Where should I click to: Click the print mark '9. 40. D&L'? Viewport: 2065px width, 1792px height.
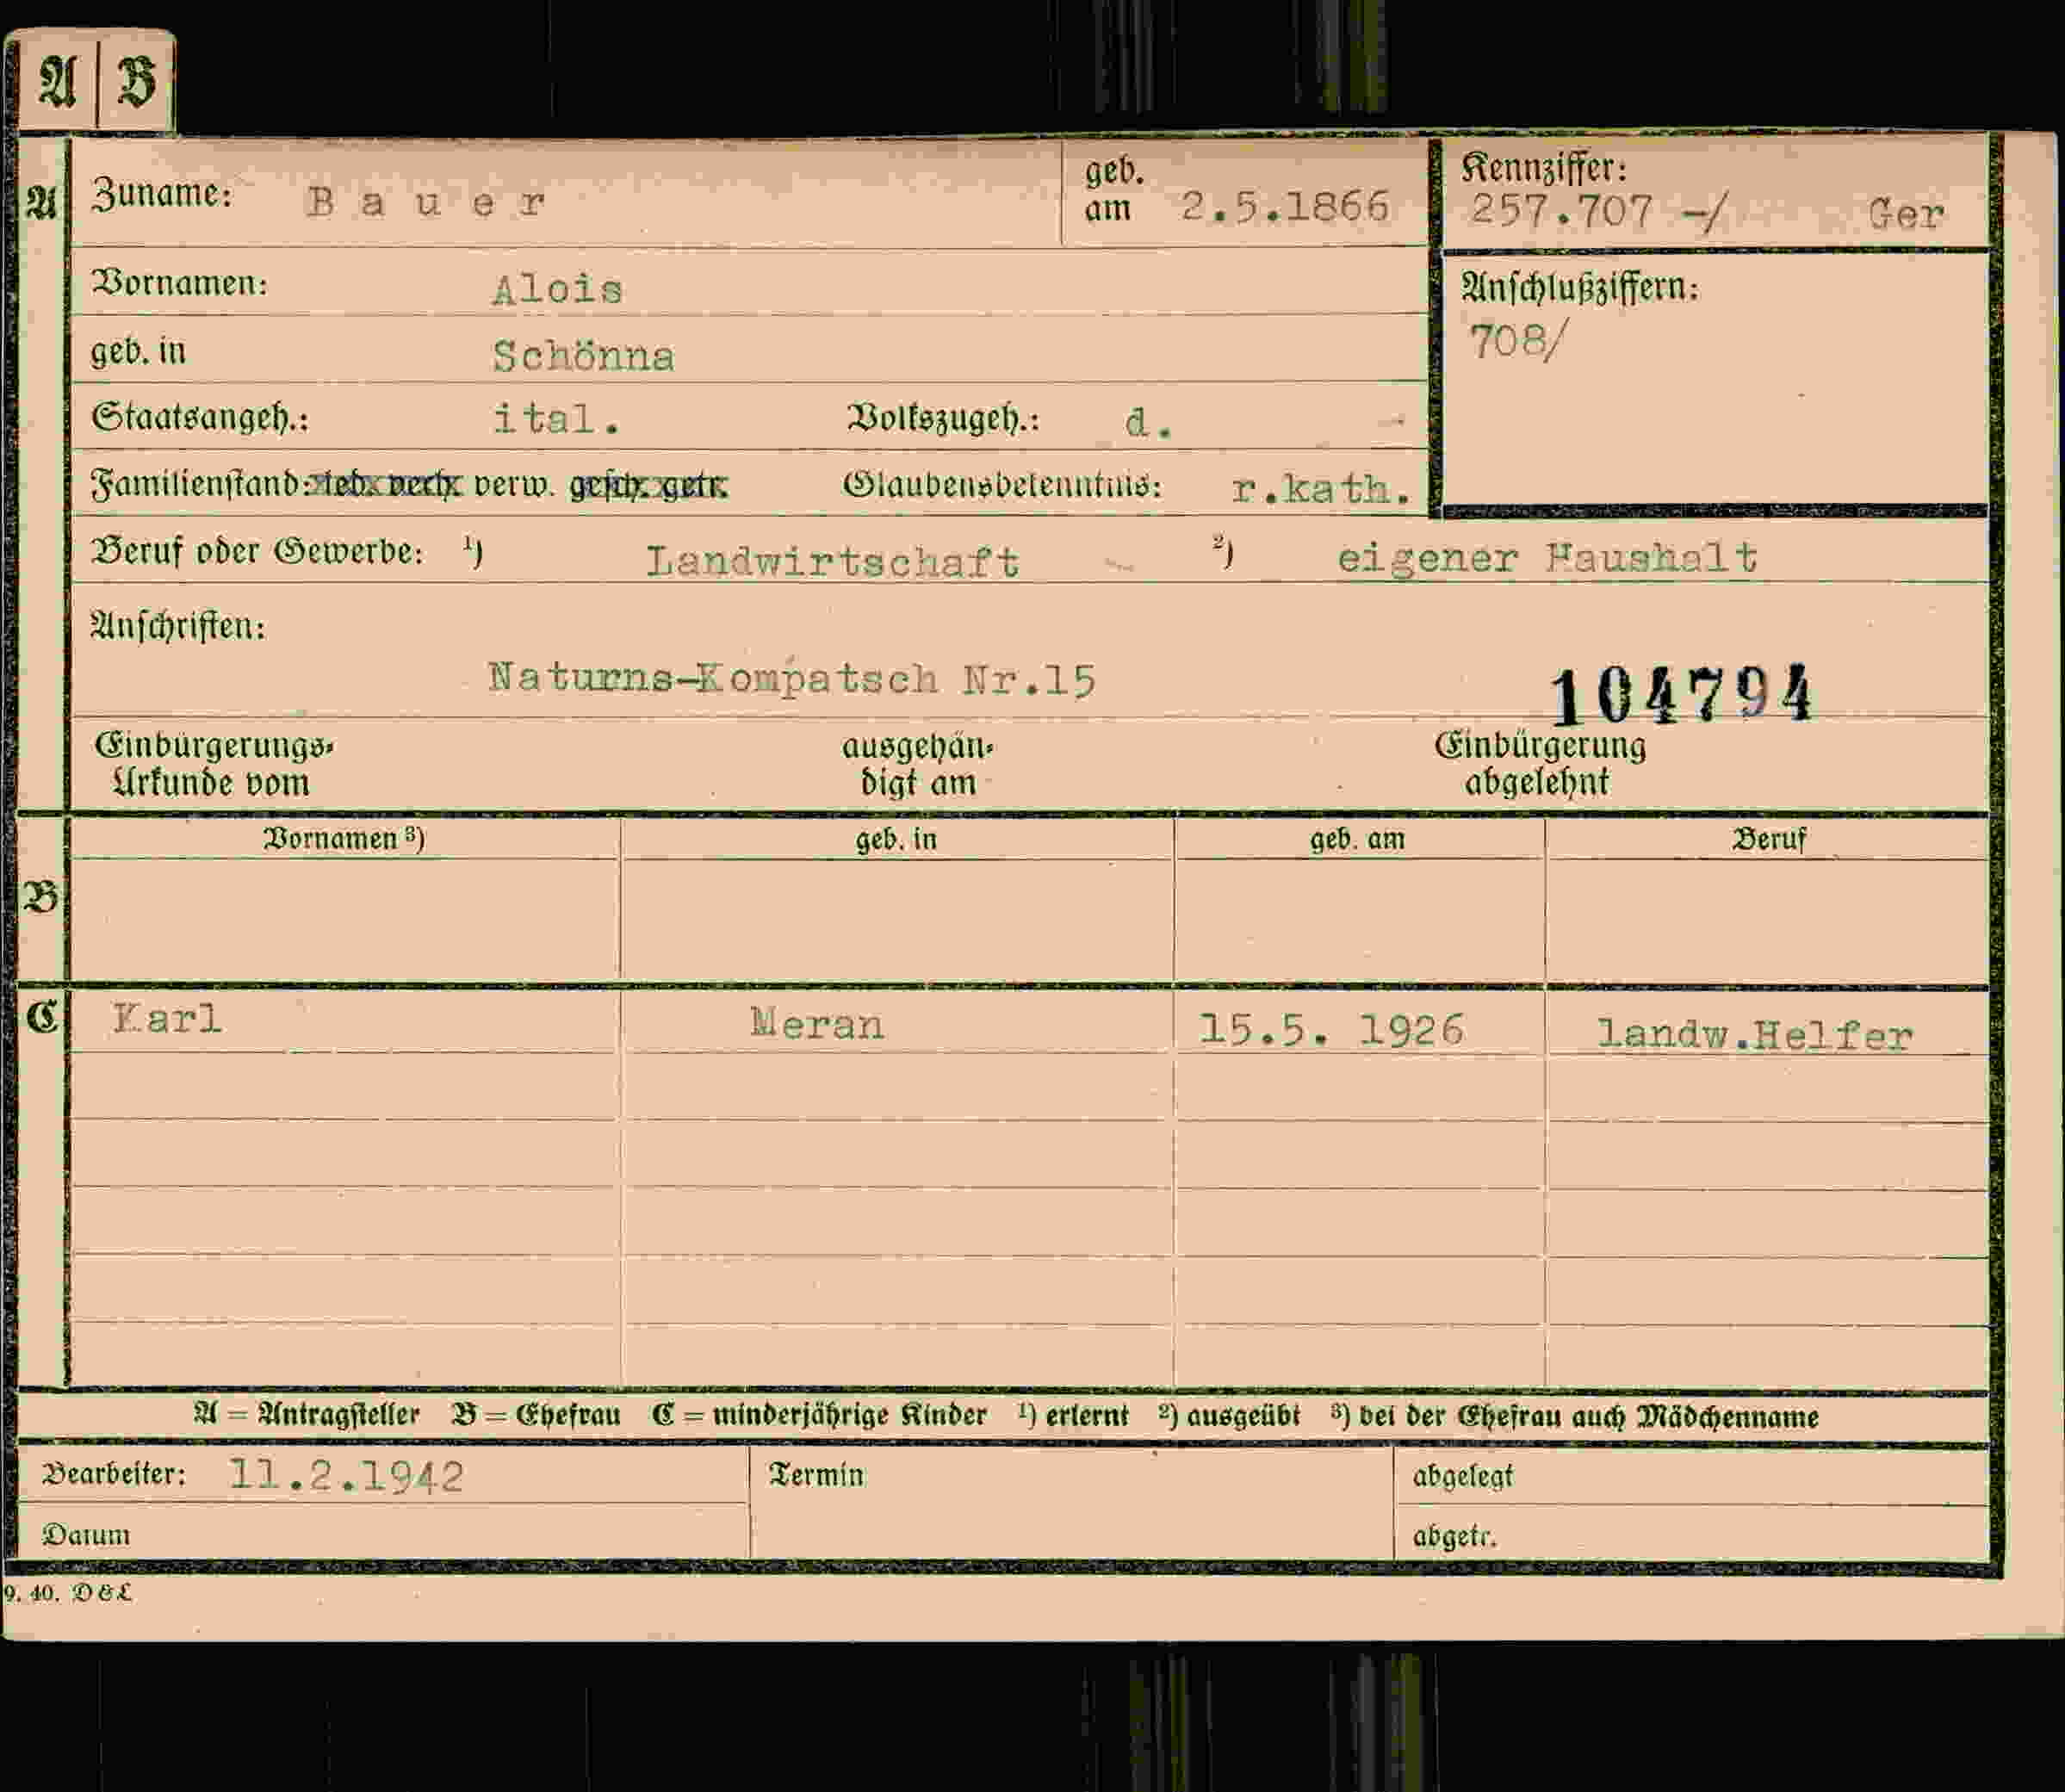click(68, 1593)
